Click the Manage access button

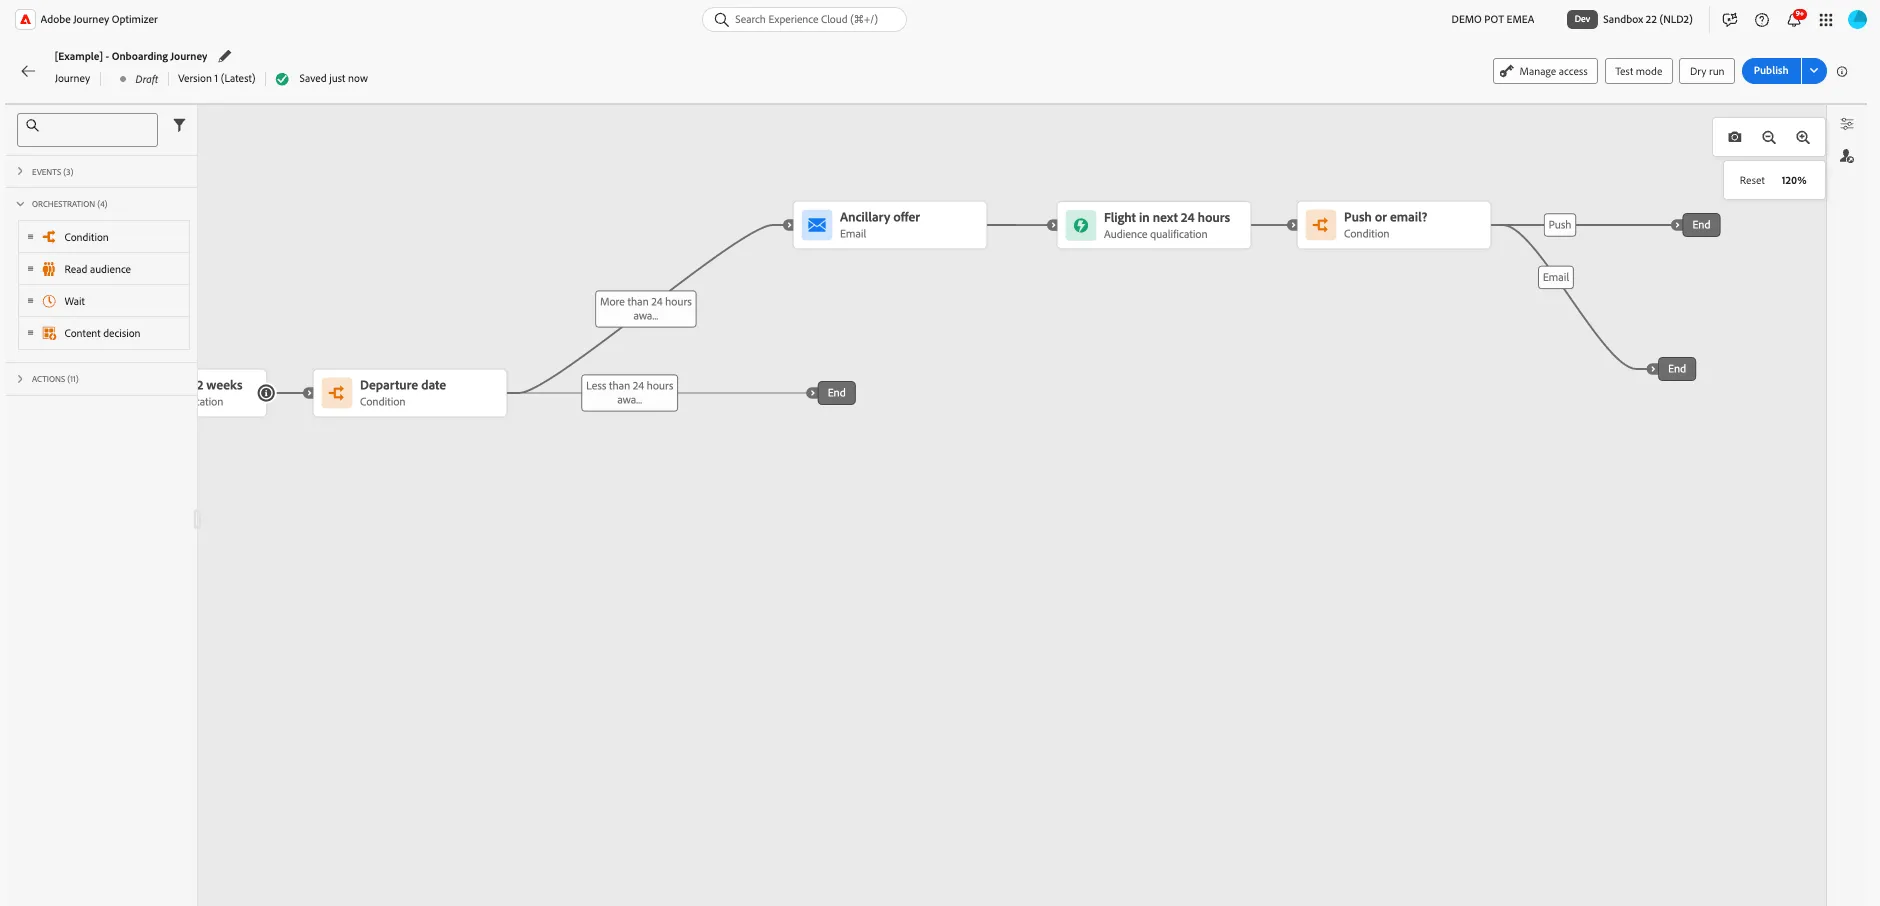(1545, 71)
